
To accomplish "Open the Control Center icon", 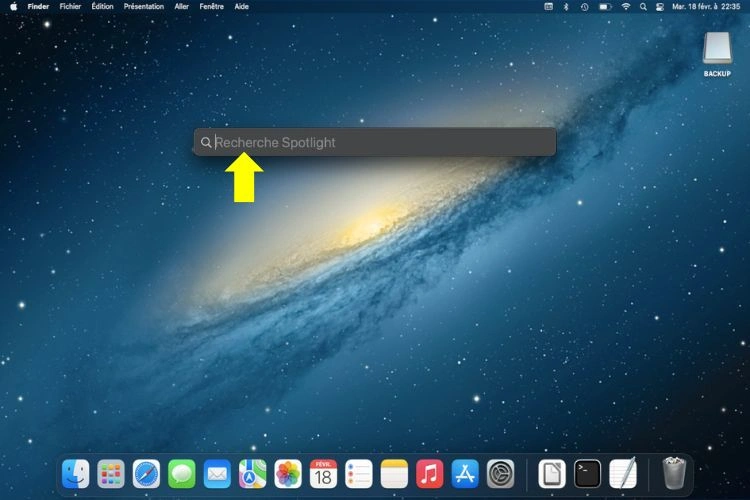I will (x=660, y=7).
